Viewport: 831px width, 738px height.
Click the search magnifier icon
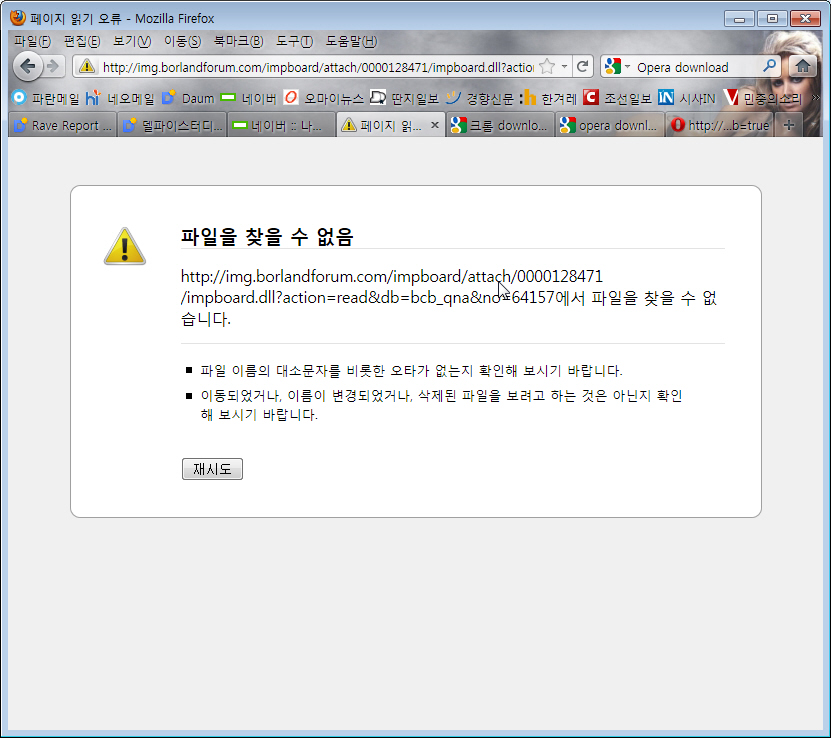click(770, 67)
